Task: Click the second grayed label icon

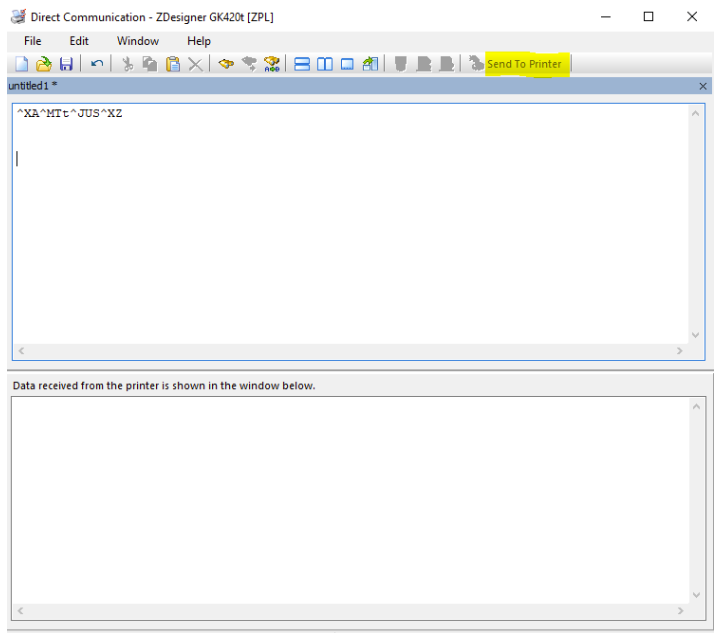Action: pos(423,64)
